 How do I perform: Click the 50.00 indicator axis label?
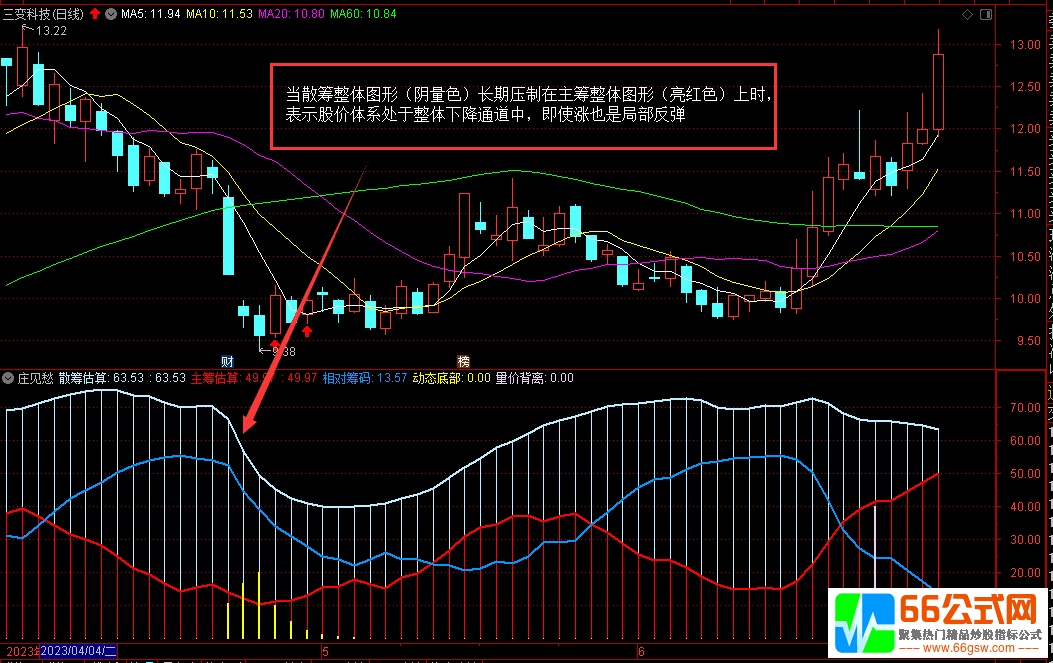pyautogui.click(x=1025, y=474)
